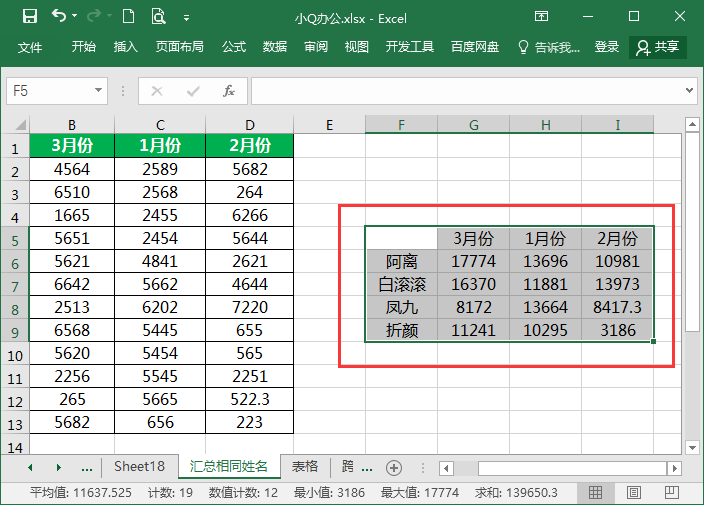Open the 开发工具 ribbon tab
Viewport: 704px width, 505px height.
[410, 47]
